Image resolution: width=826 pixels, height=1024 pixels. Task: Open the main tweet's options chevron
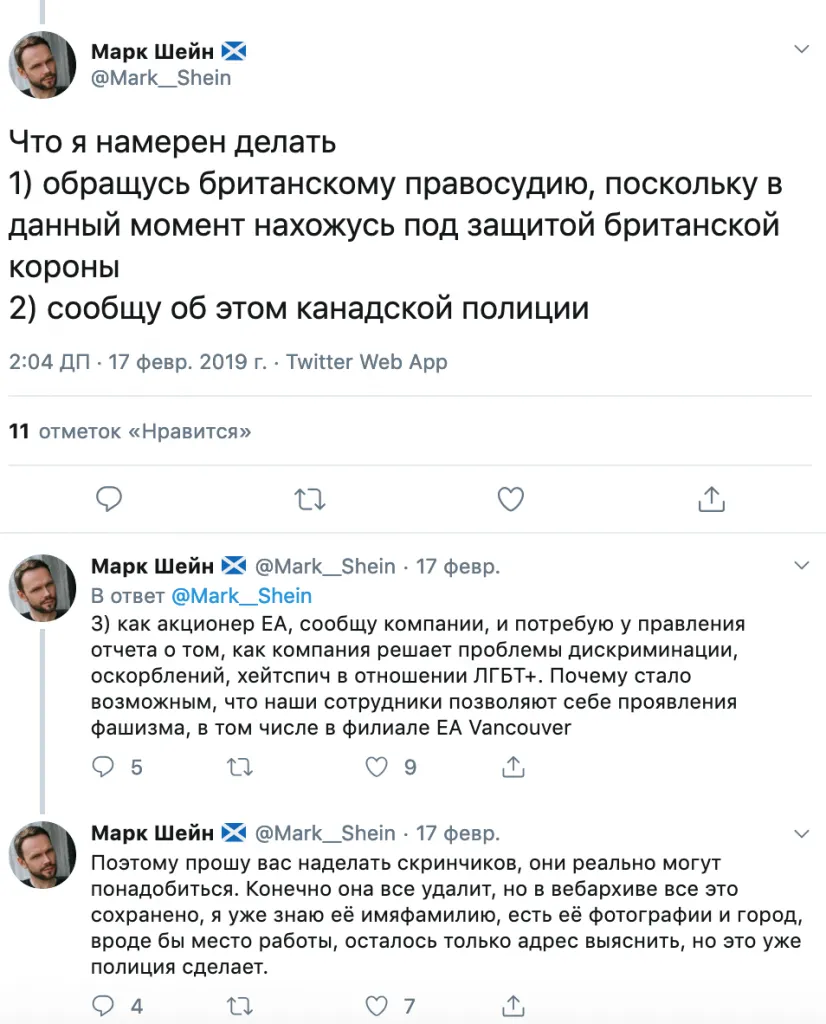point(801,49)
